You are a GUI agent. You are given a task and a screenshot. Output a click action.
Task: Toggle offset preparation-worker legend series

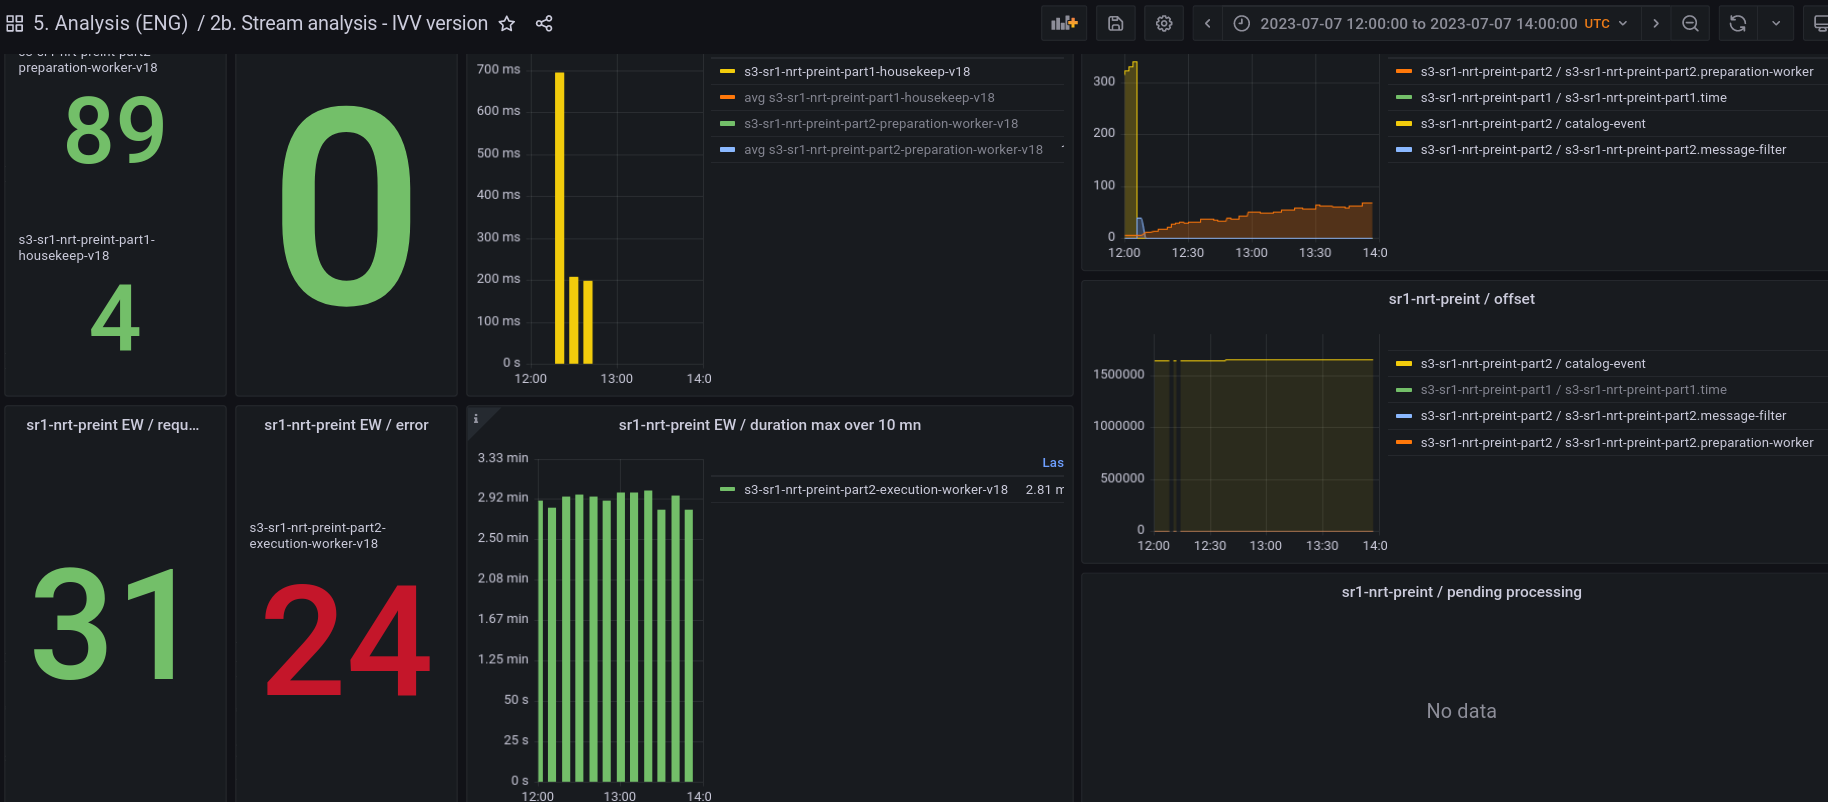pos(1617,443)
